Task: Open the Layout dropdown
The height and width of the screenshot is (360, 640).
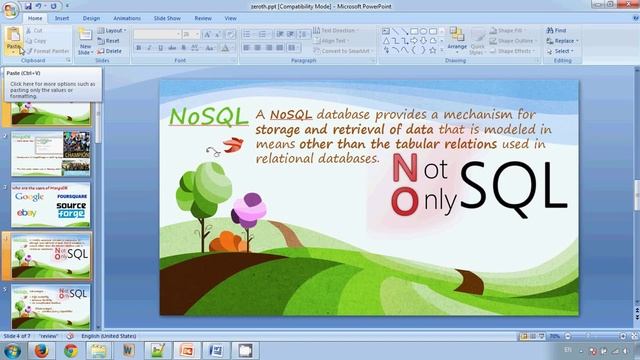Action: pyautogui.click(x=112, y=31)
